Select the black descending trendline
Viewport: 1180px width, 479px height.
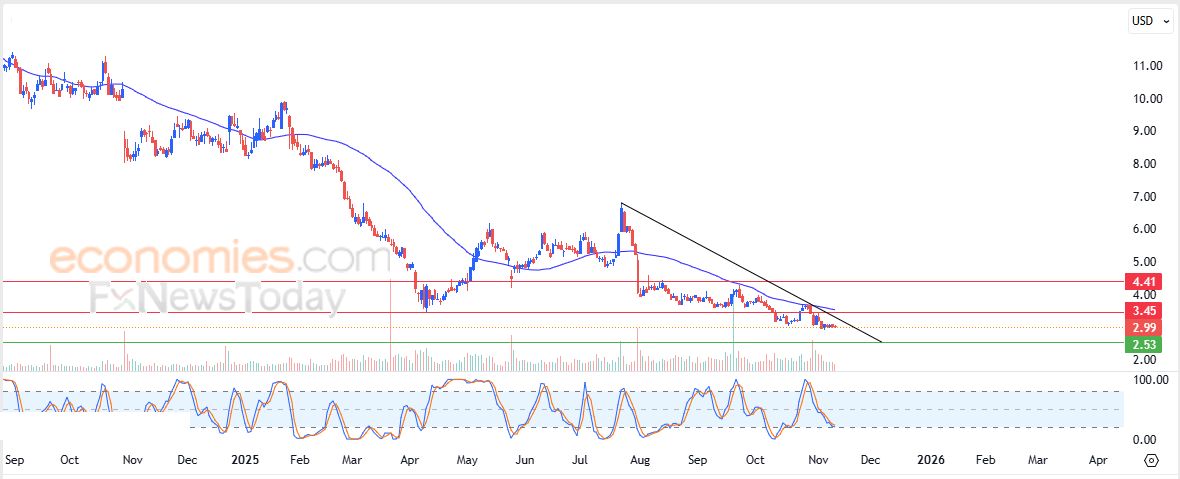pyautogui.click(x=750, y=273)
